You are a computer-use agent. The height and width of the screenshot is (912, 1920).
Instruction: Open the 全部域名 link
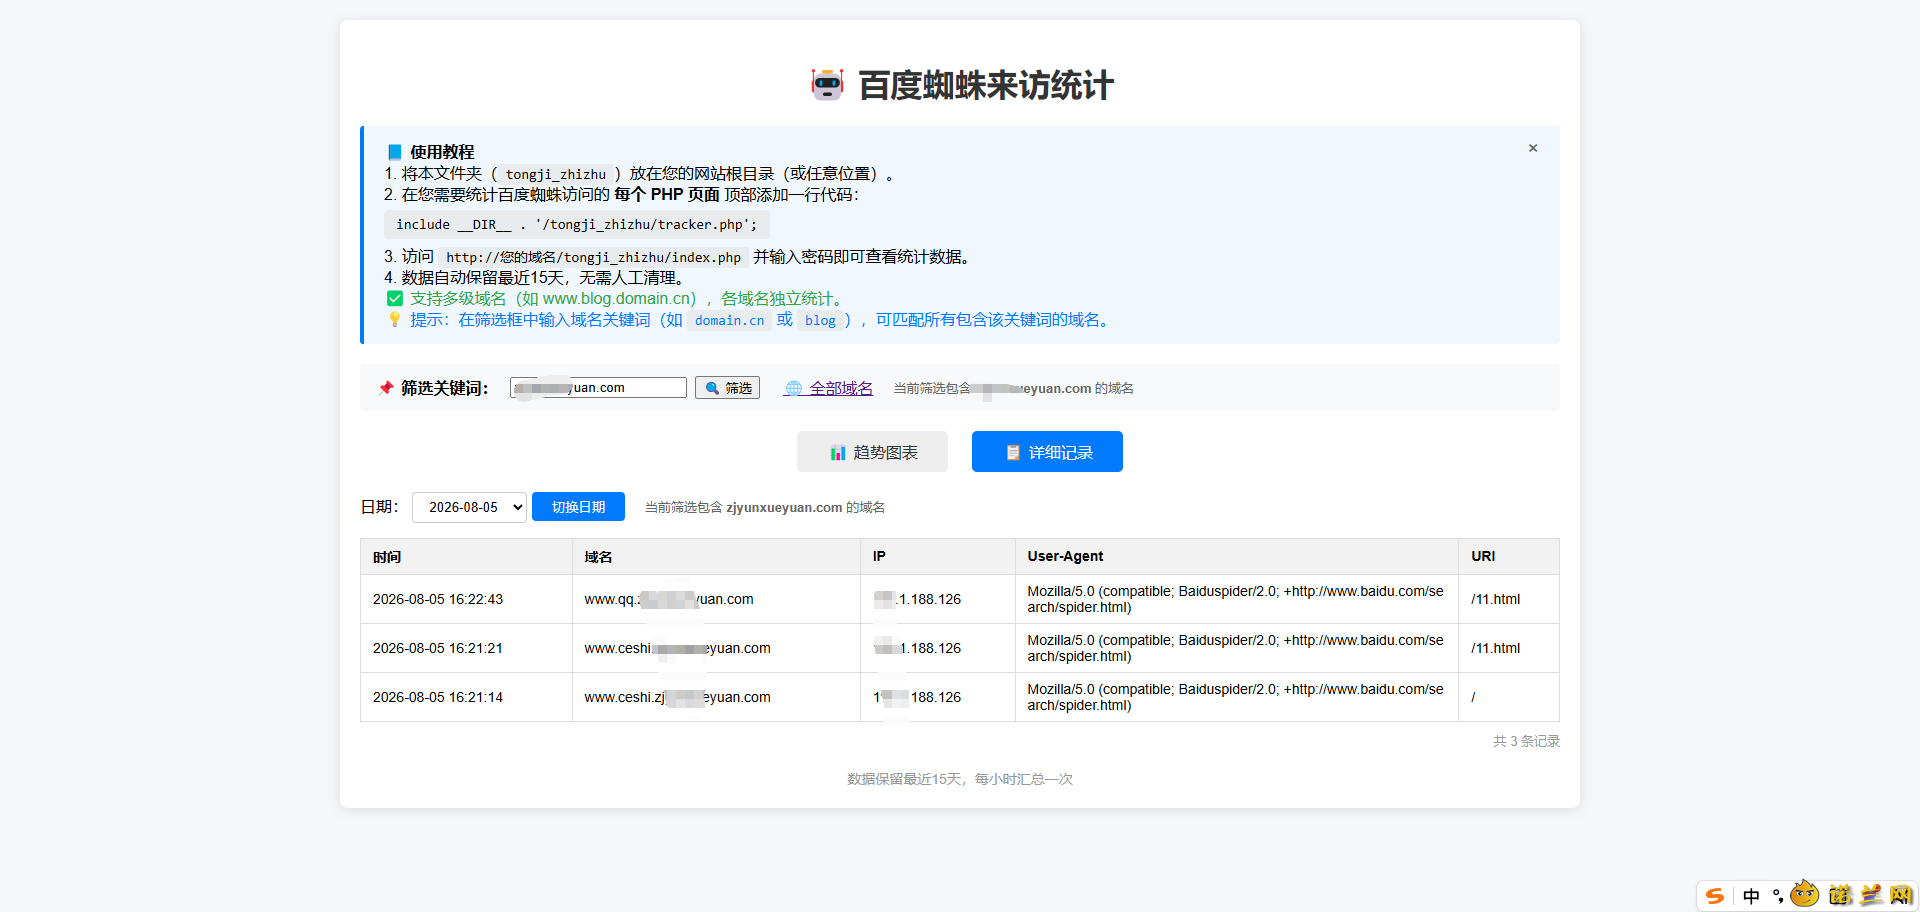point(841,388)
